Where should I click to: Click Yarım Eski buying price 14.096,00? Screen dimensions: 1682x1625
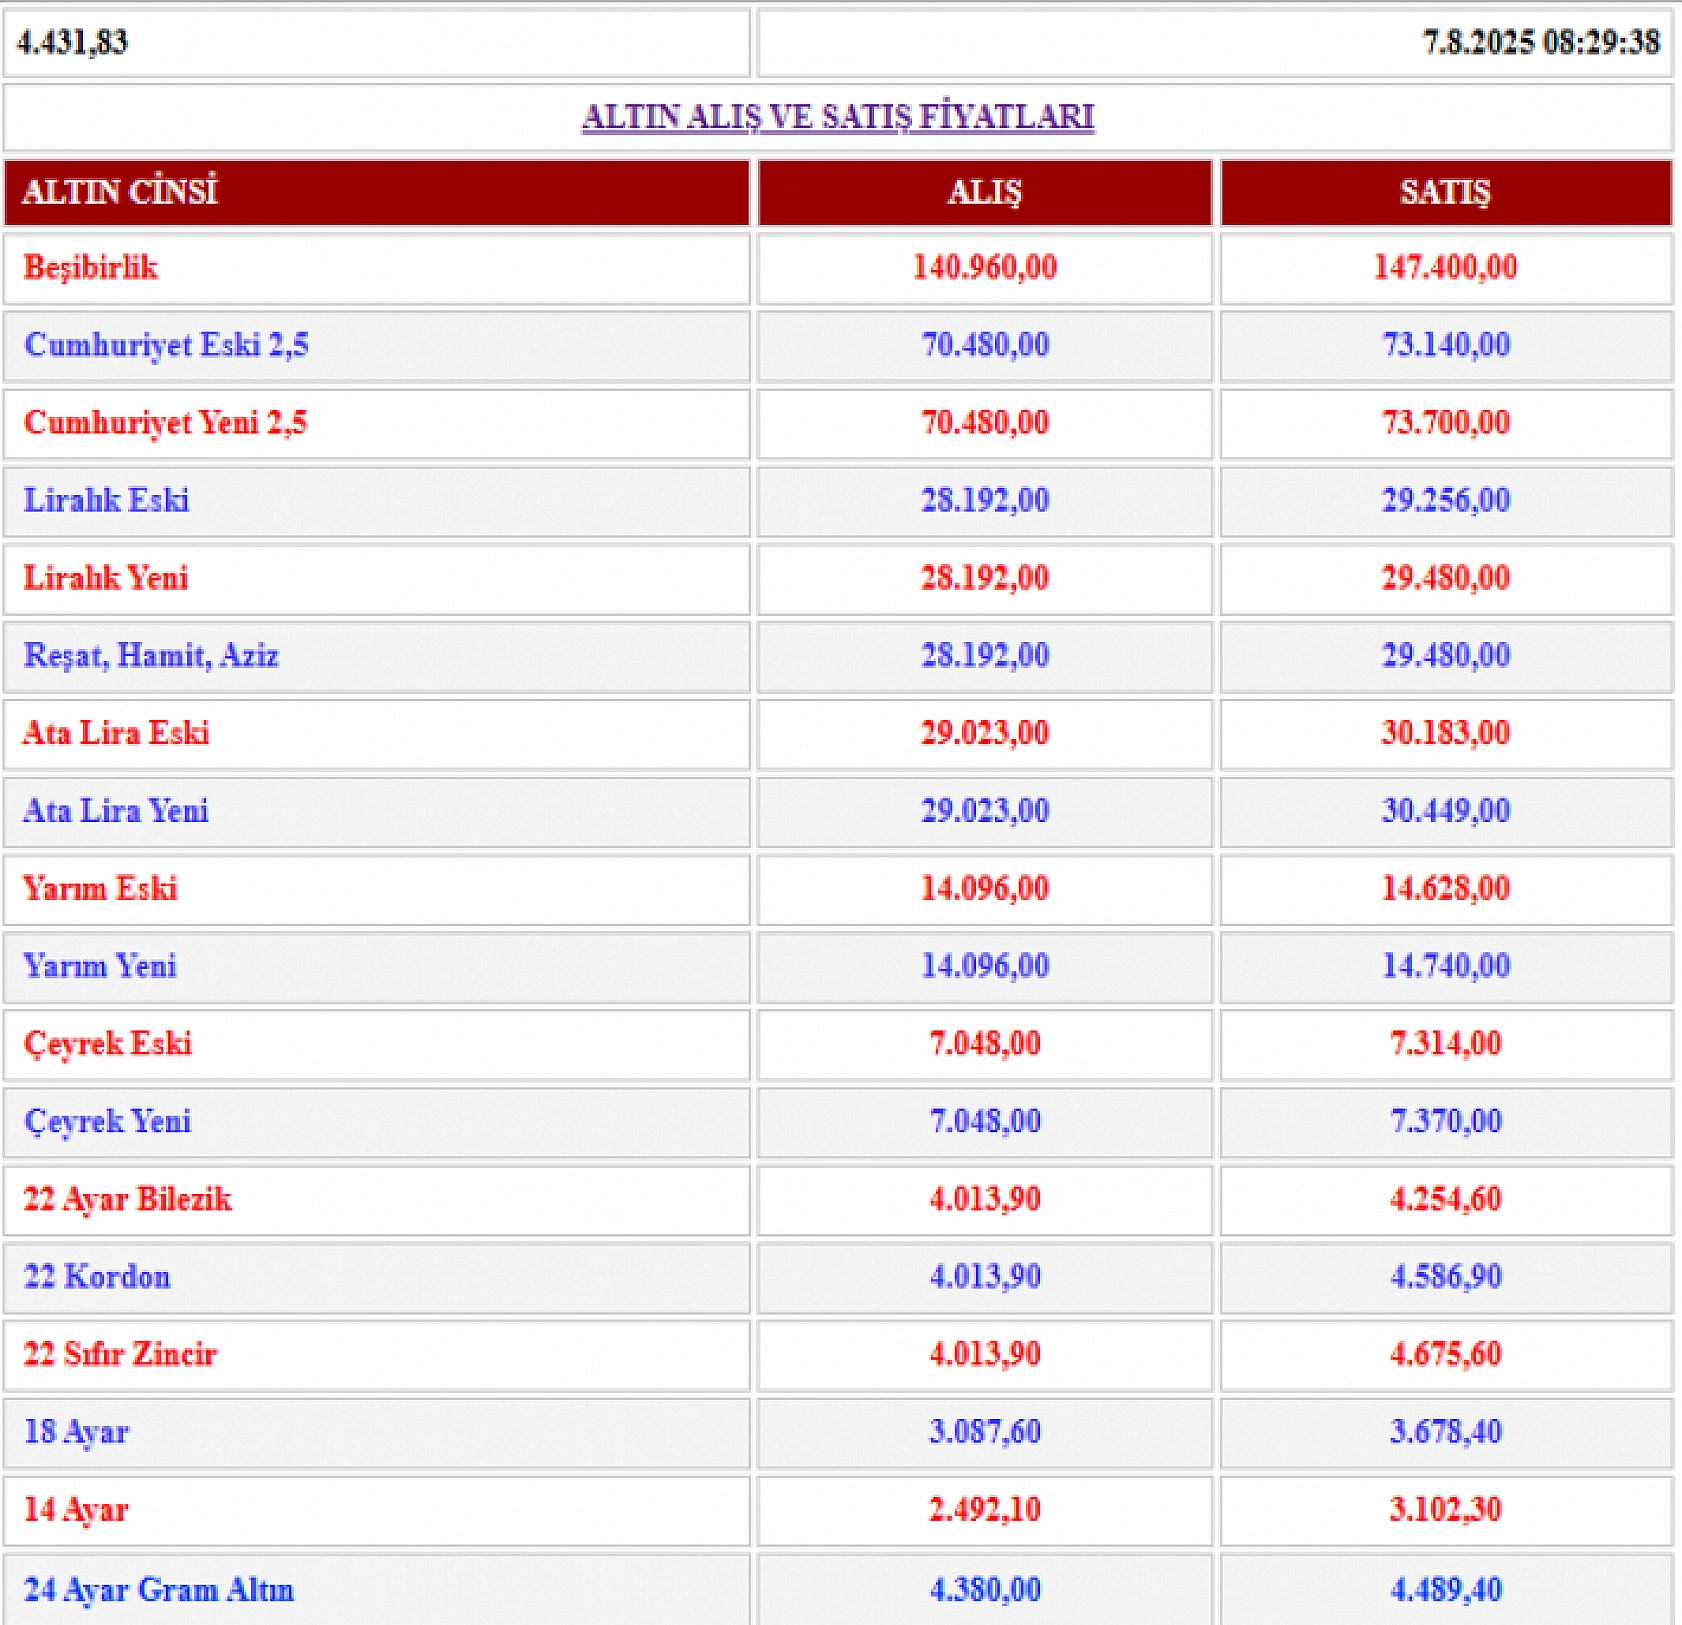(984, 889)
